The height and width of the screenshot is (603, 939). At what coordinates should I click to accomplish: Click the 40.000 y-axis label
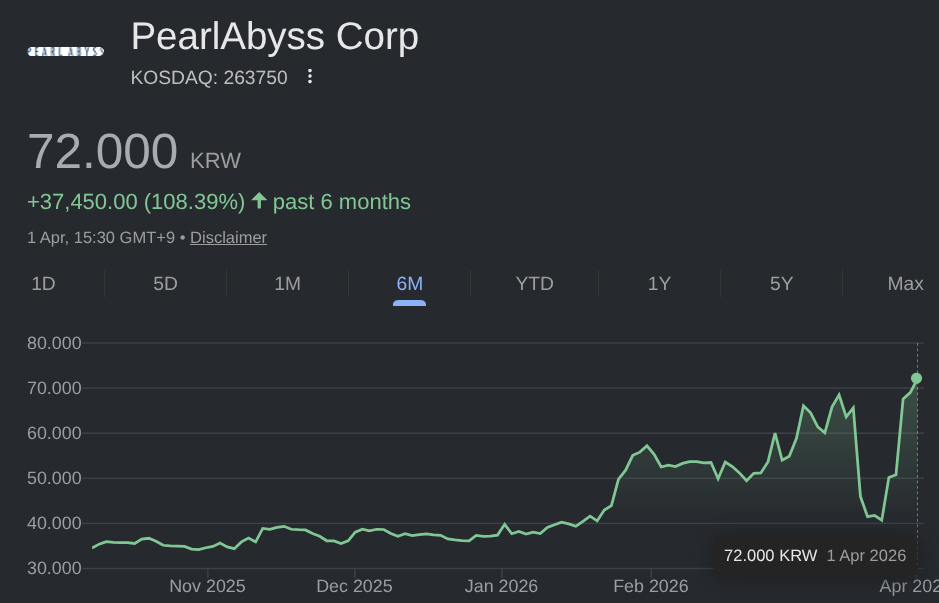click(x=54, y=523)
